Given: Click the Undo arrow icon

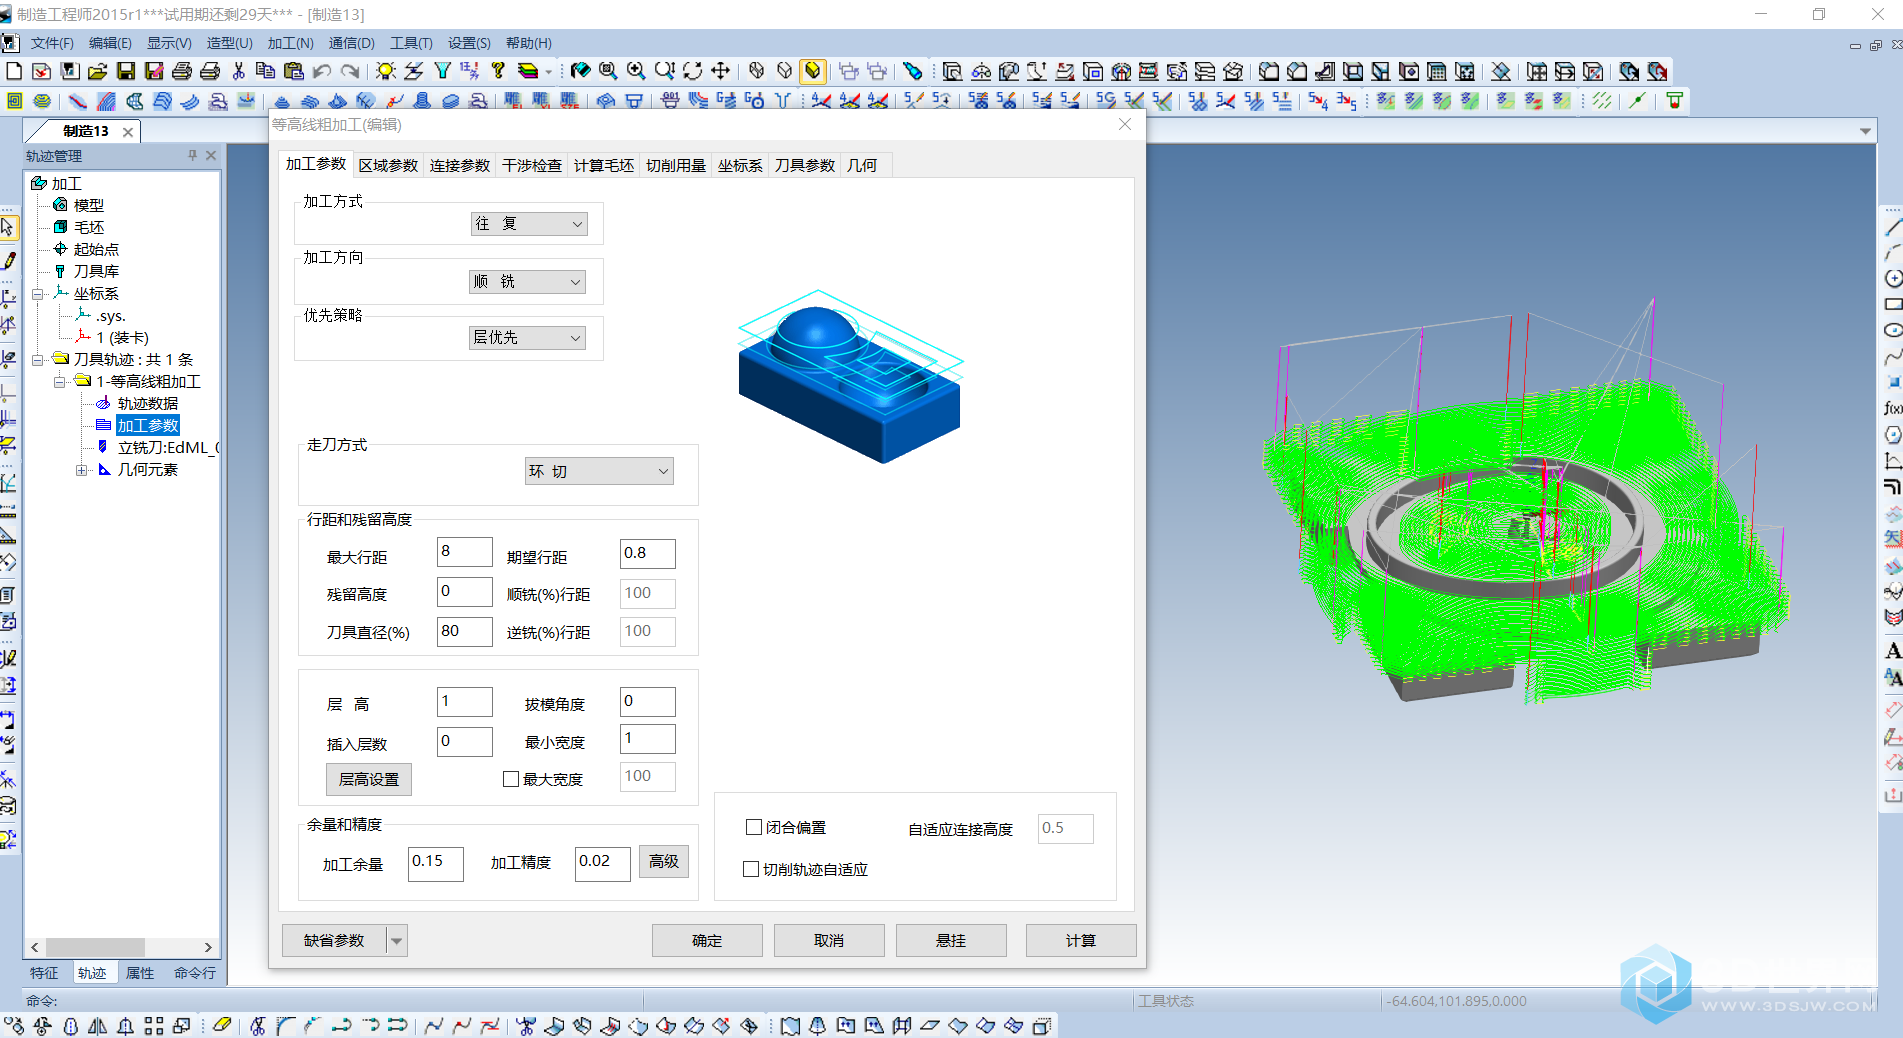Looking at the screenshot, I should point(322,71).
